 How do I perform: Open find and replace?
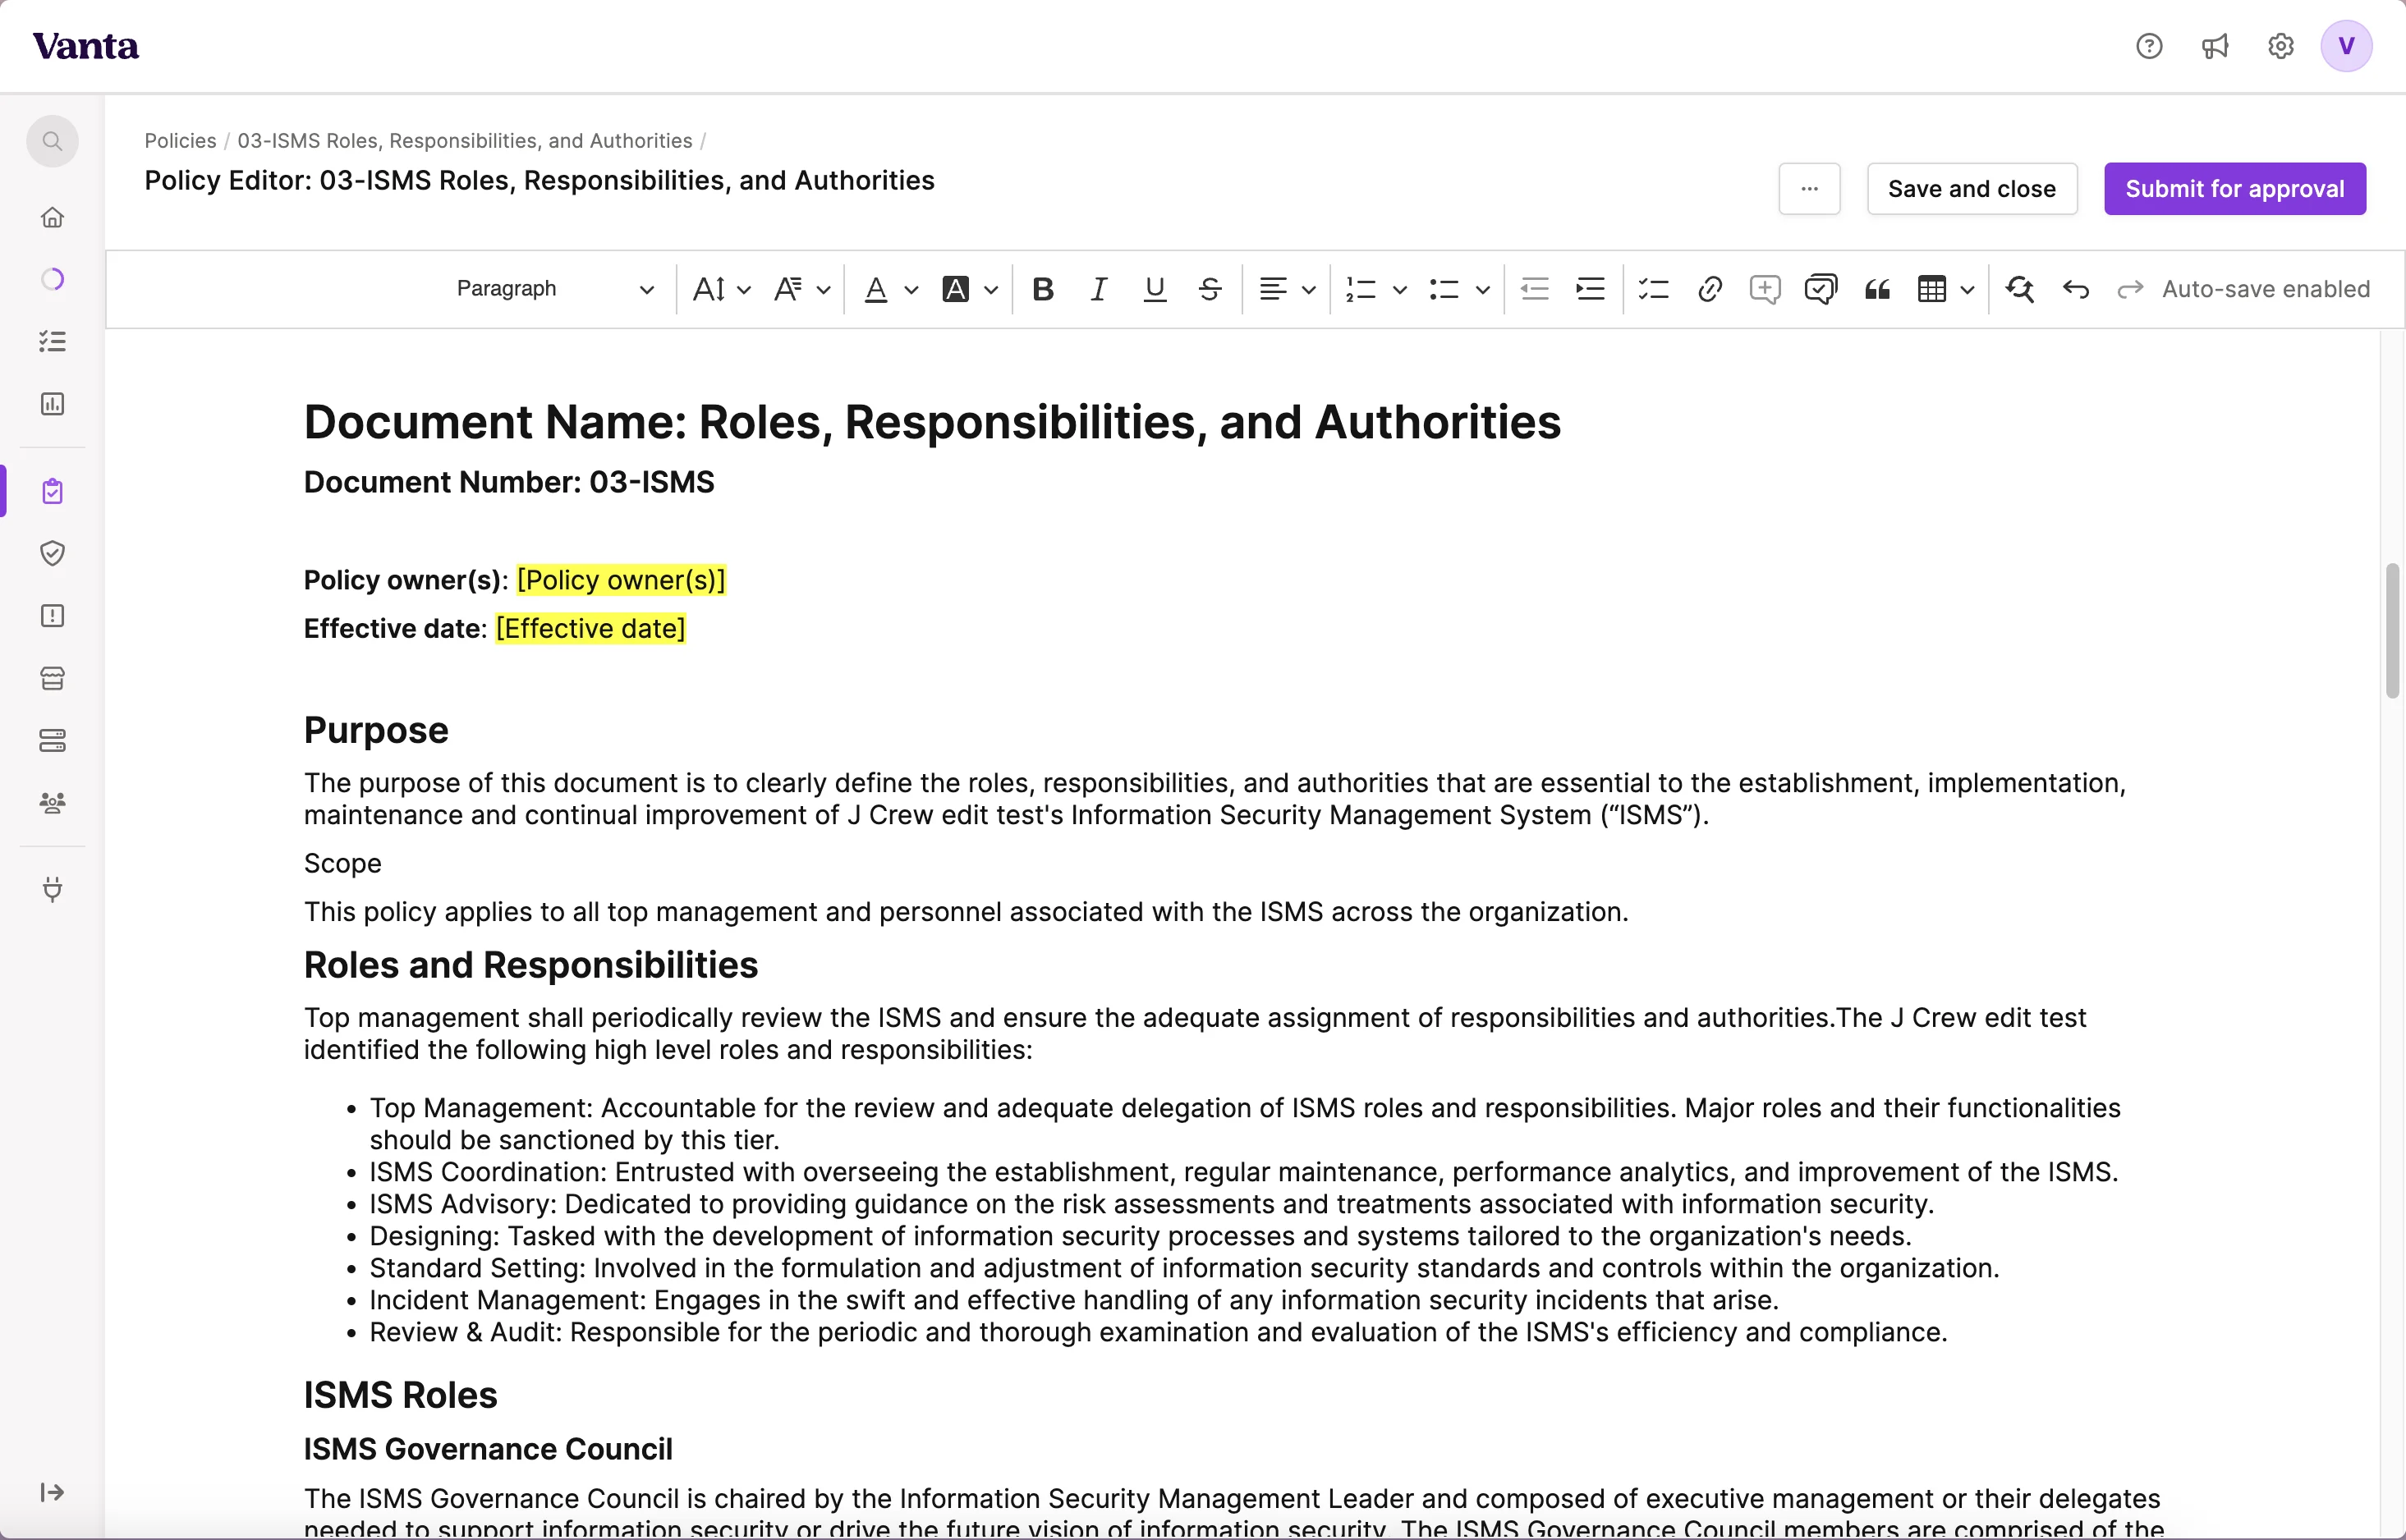pos(2019,289)
